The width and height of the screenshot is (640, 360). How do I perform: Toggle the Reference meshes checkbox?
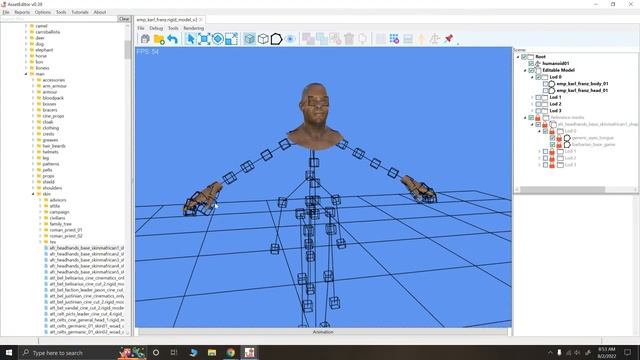pos(531,118)
